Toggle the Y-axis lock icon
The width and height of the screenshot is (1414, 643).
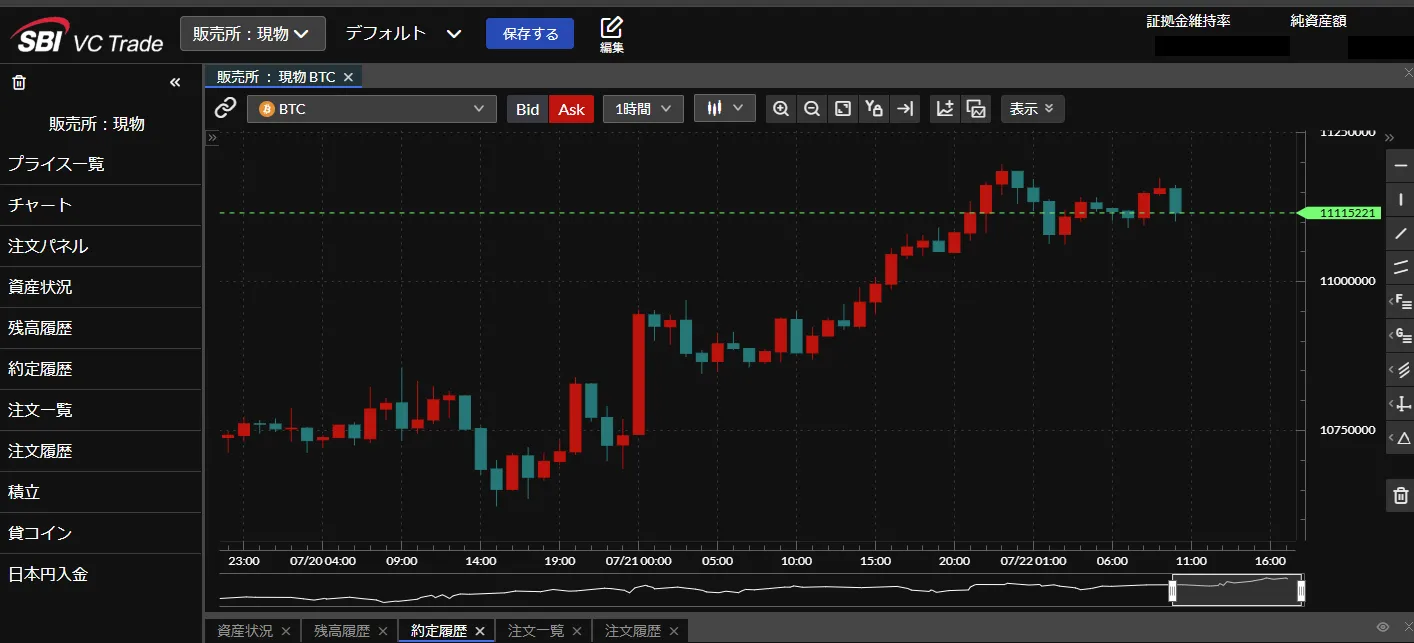point(874,109)
